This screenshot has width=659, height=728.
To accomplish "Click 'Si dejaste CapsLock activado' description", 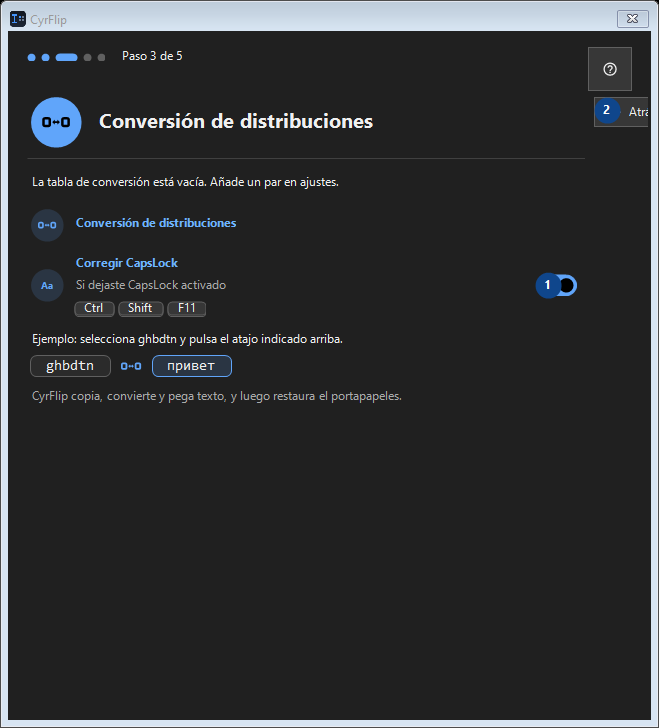I will (150, 285).
